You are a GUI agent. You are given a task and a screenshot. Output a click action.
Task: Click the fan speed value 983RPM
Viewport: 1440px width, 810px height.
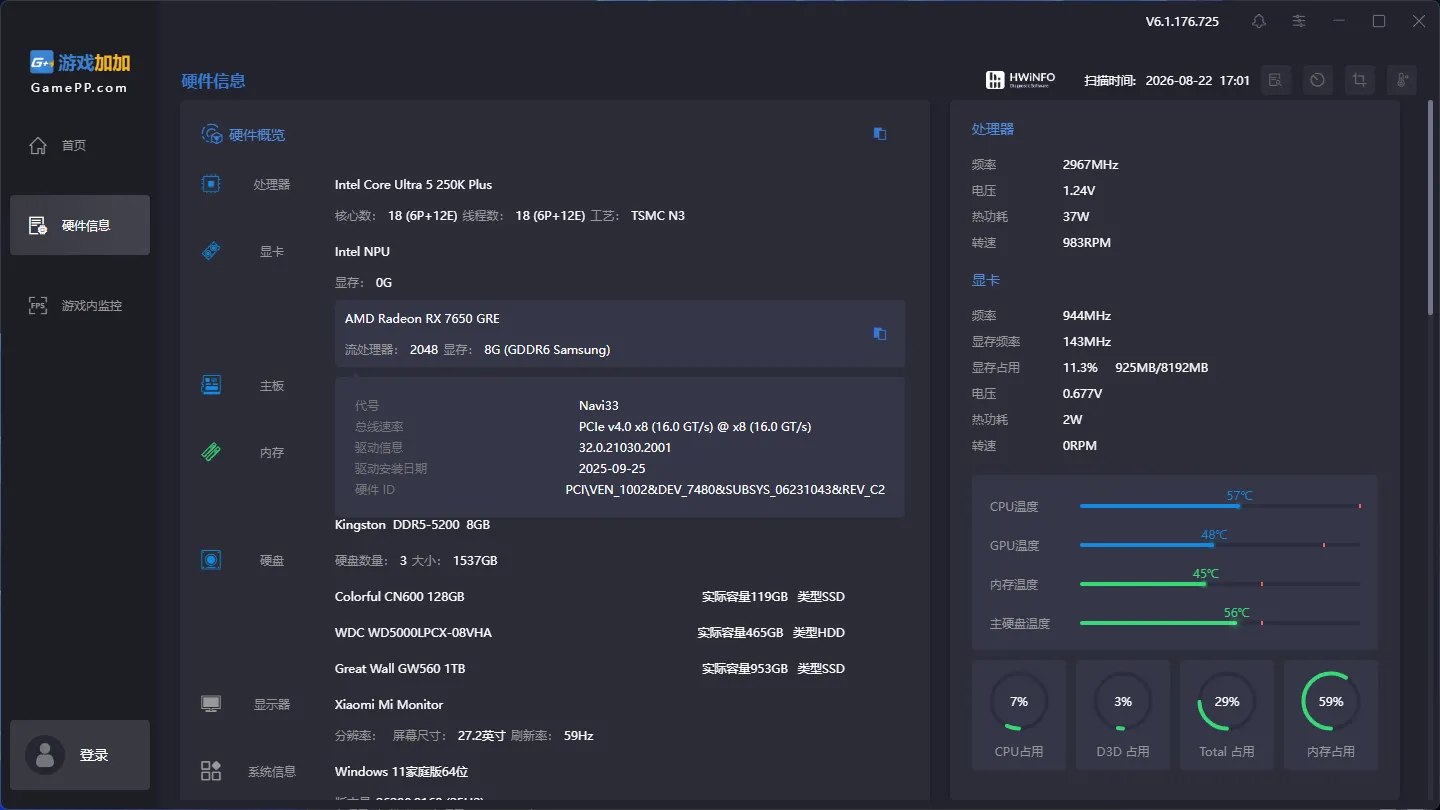[x=1087, y=243]
